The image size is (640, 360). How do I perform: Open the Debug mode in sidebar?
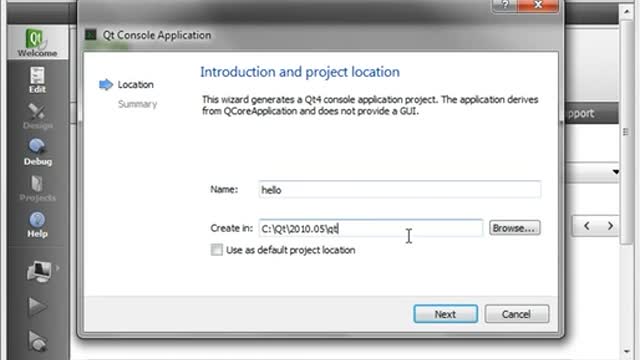coord(38,152)
